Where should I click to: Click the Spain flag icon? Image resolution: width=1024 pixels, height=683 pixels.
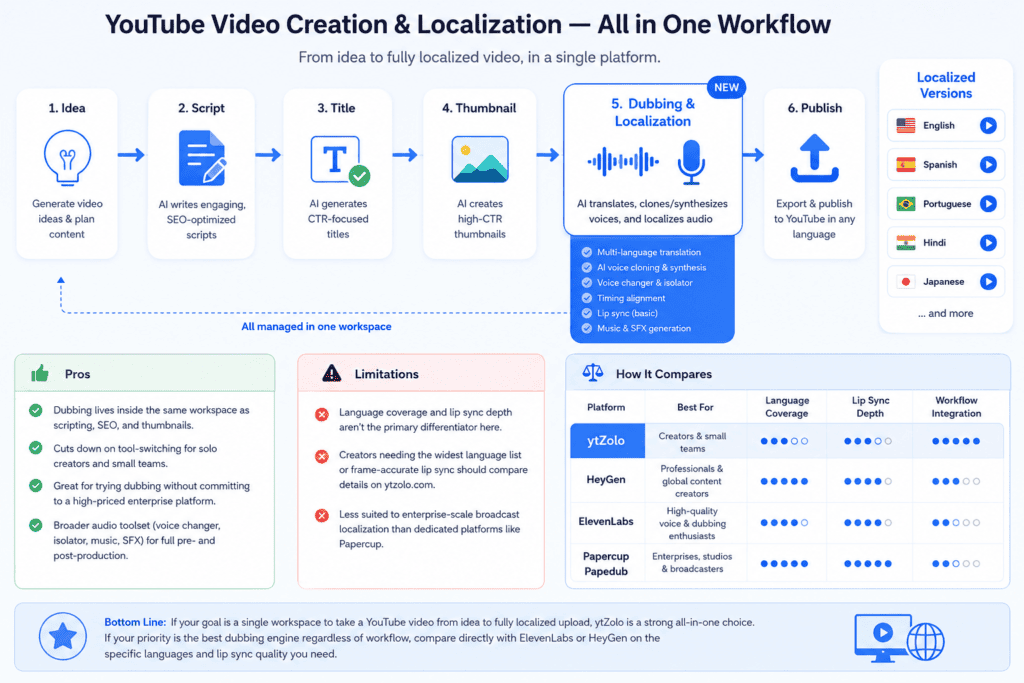click(x=906, y=165)
